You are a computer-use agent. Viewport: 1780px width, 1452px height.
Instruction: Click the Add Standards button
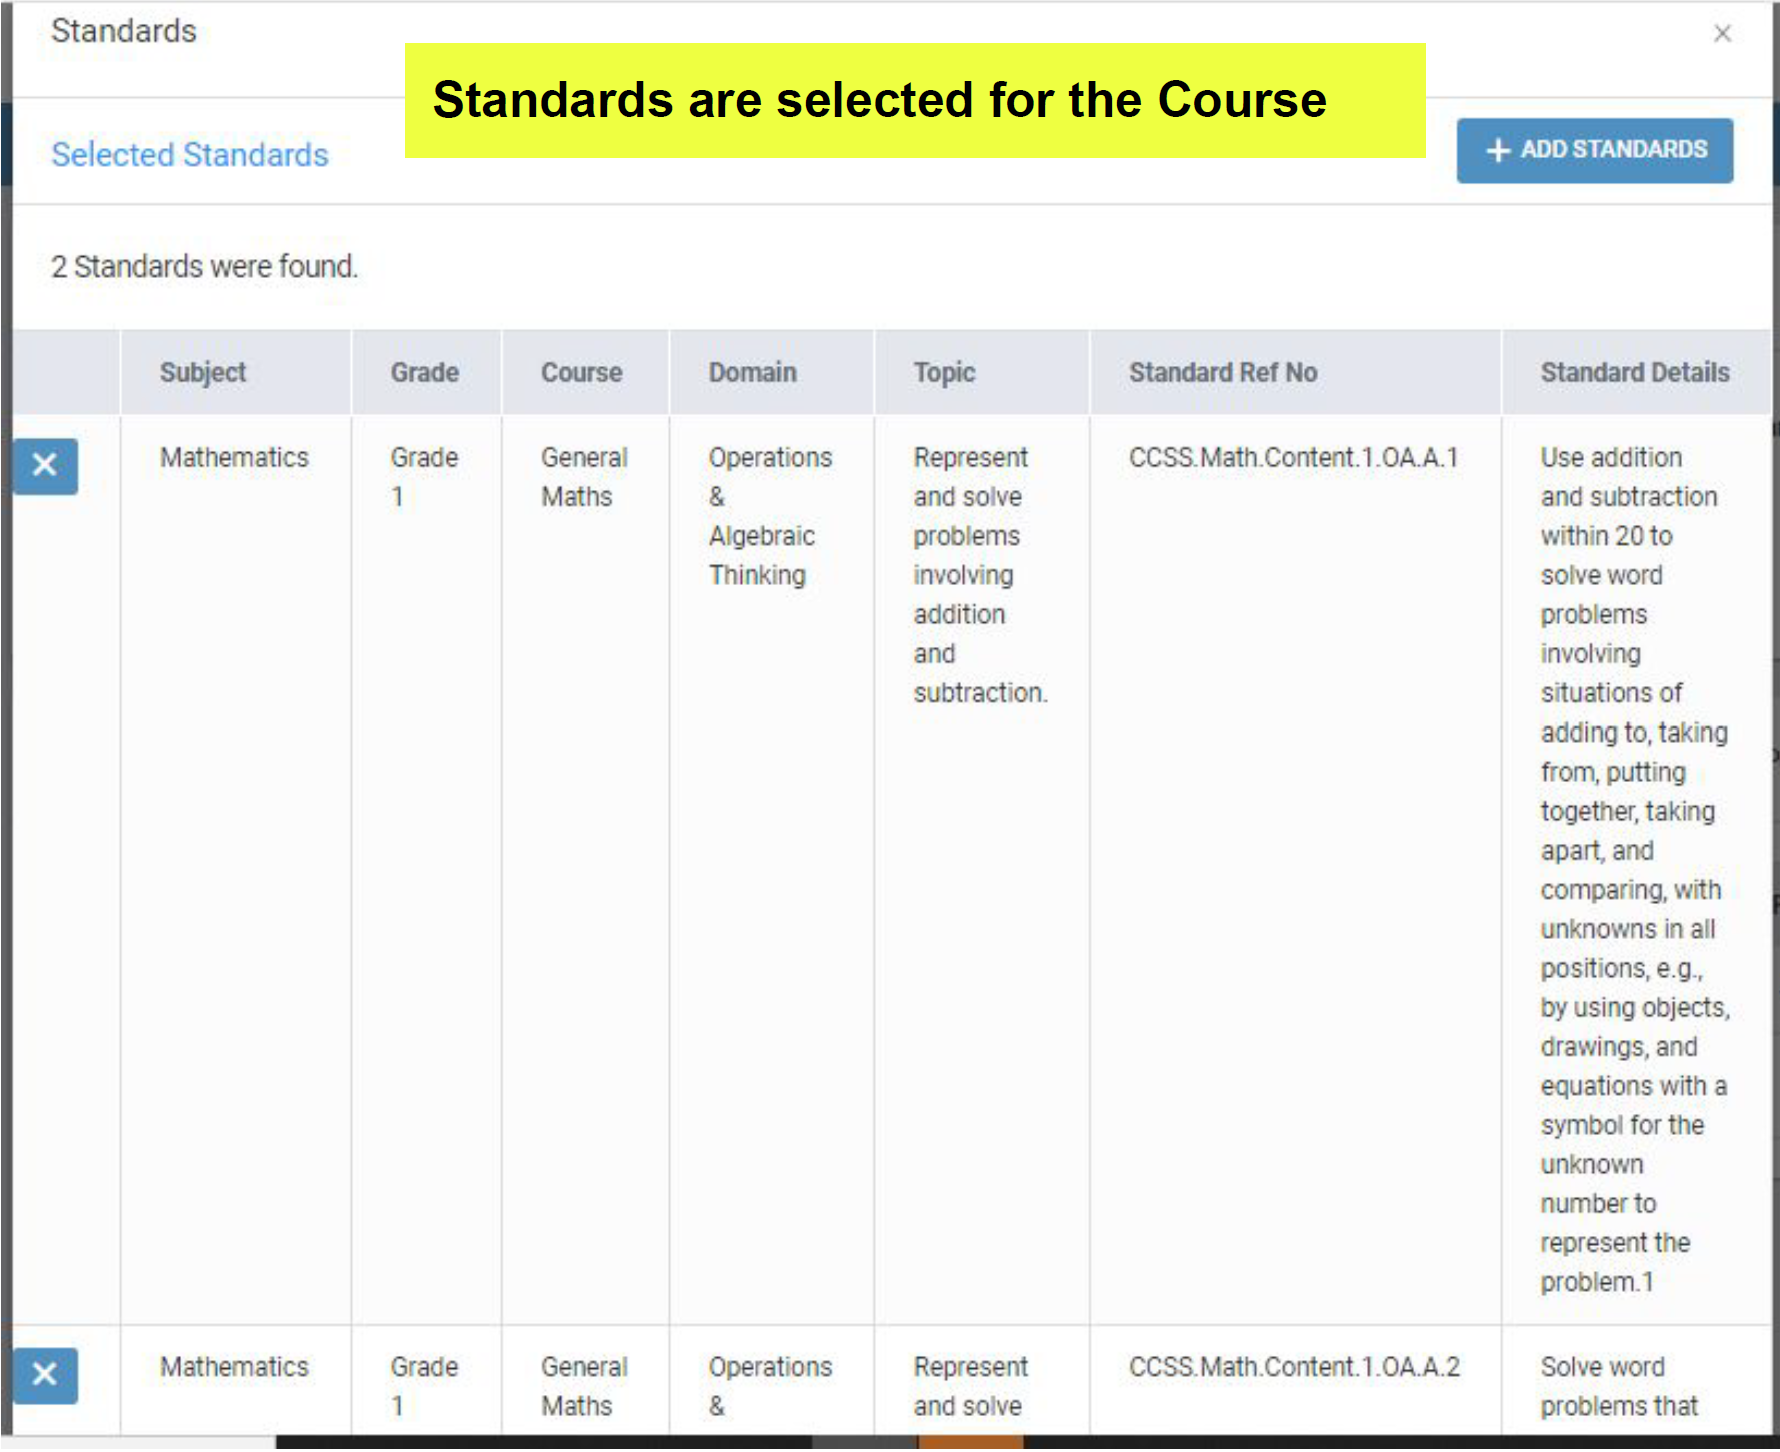(1594, 151)
